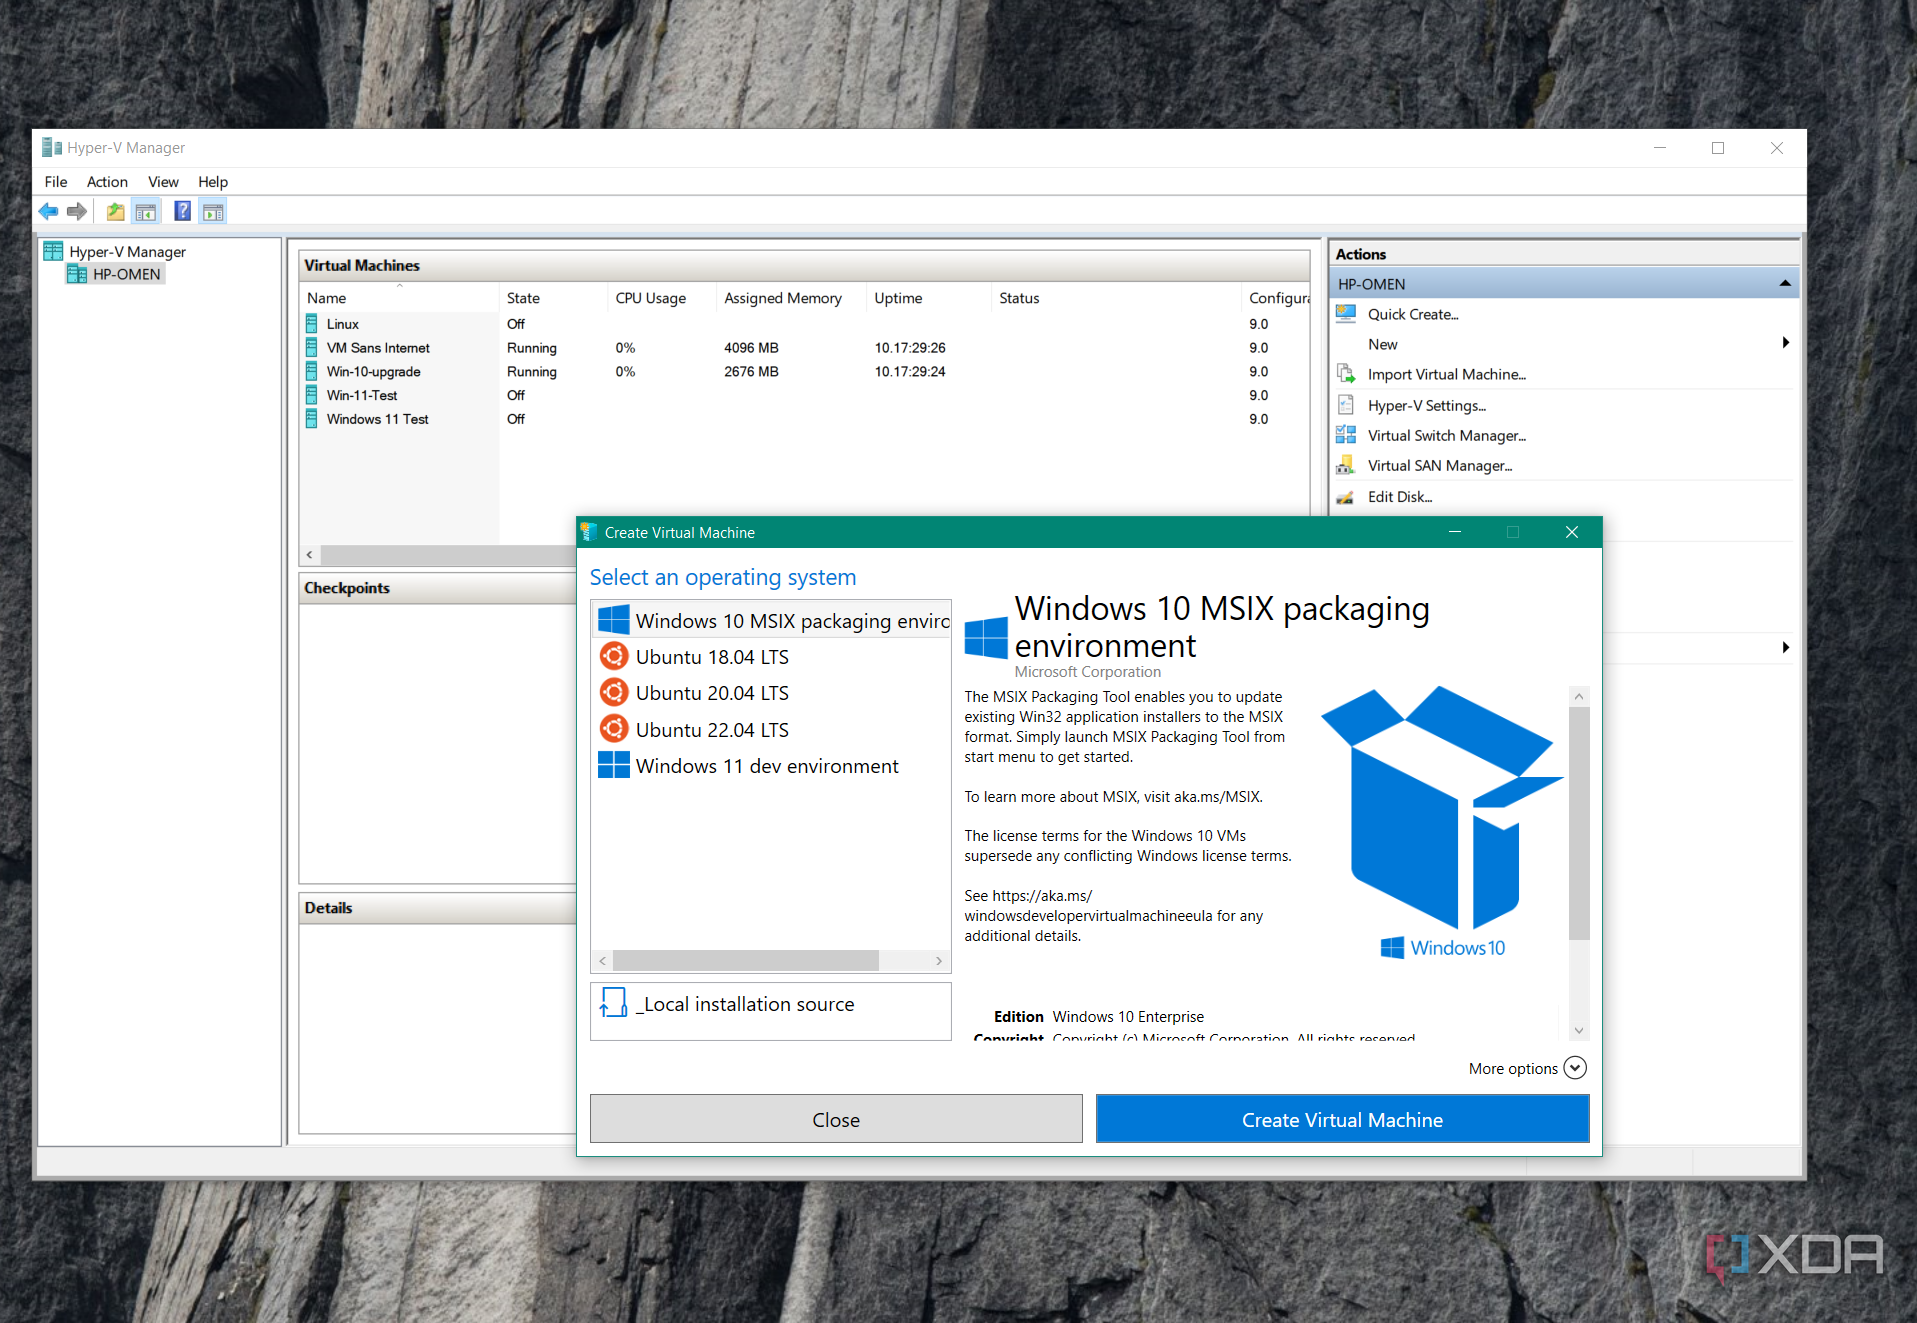Open the Action menu
Screen dimensions: 1917x1323
point(107,182)
